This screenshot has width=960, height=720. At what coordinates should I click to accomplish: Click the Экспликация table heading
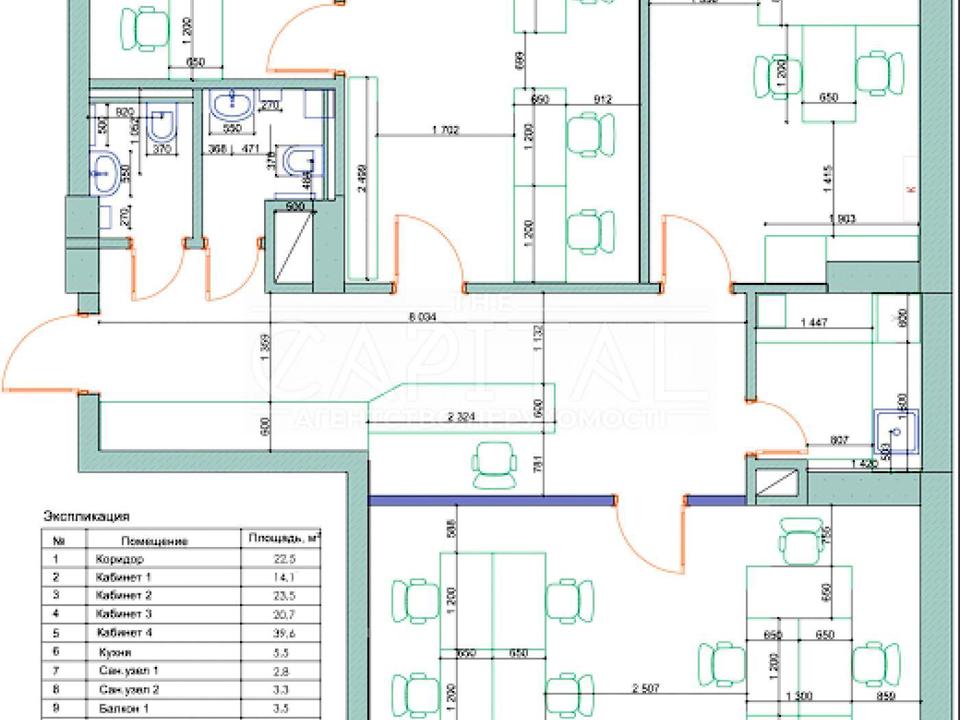(x=86, y=517)
